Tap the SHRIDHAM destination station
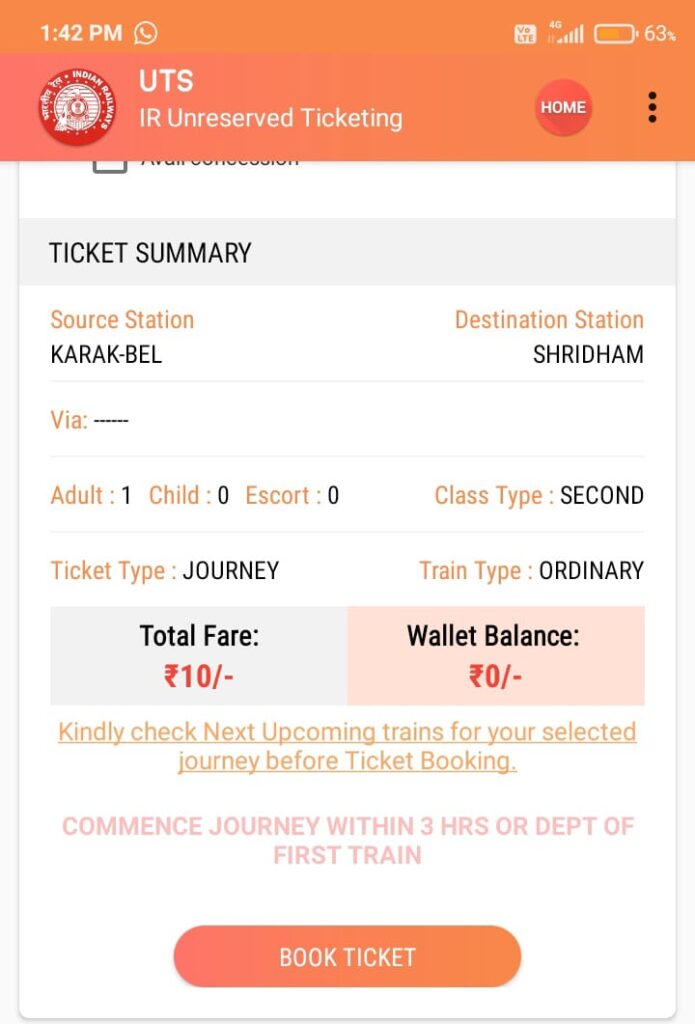The height and width of the screenshot is (1024, 695). [588, 355]
